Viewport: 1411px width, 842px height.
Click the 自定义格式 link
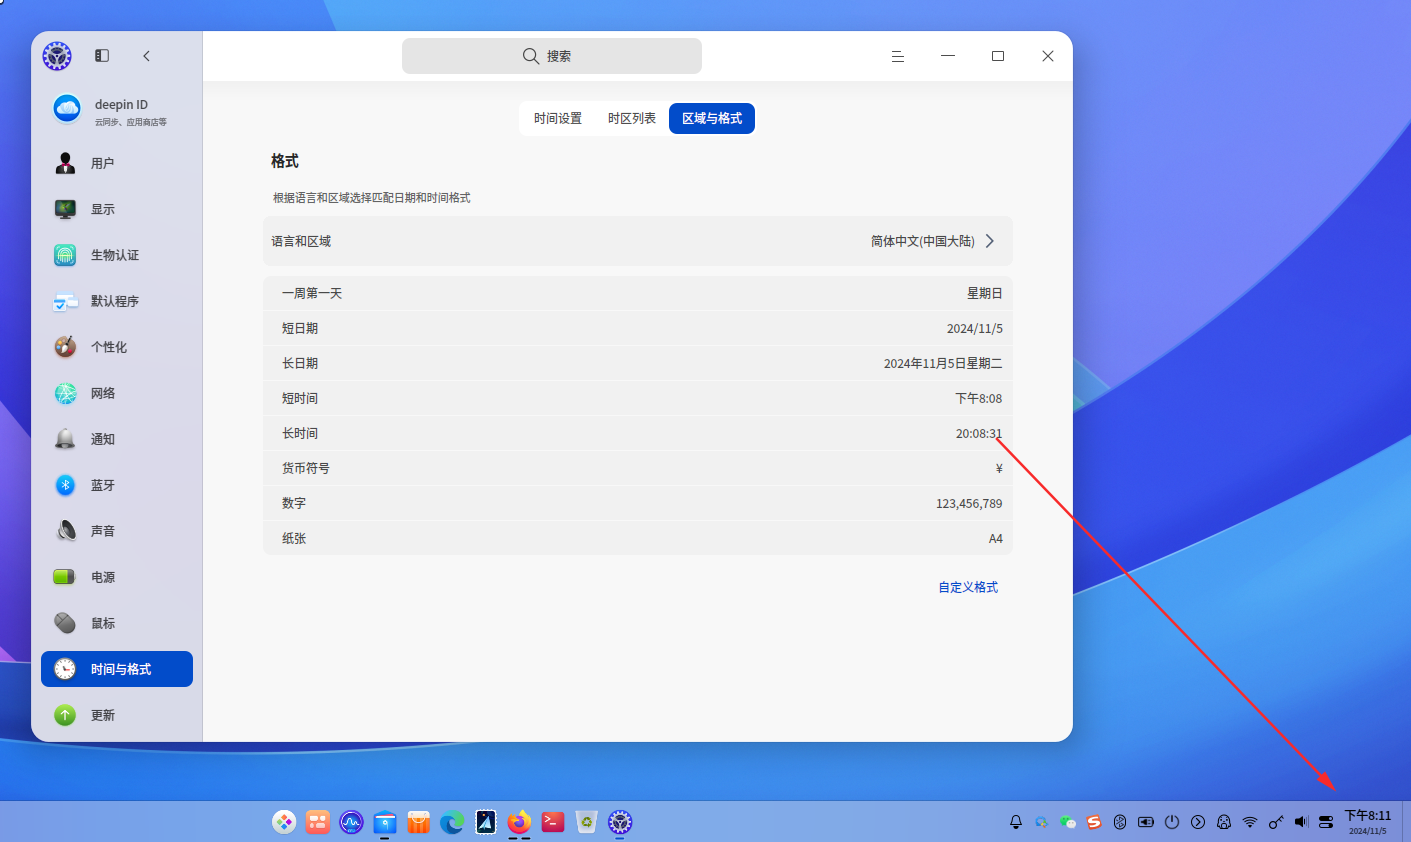(x=968, y=587)
